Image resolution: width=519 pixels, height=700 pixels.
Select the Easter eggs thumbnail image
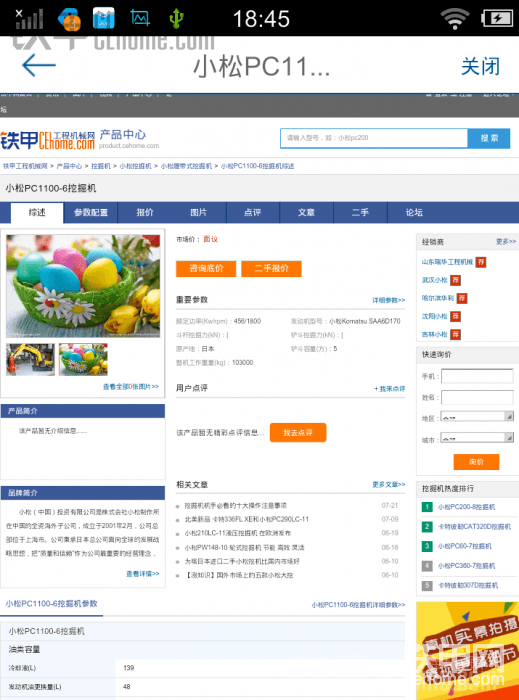click(83, 359)
